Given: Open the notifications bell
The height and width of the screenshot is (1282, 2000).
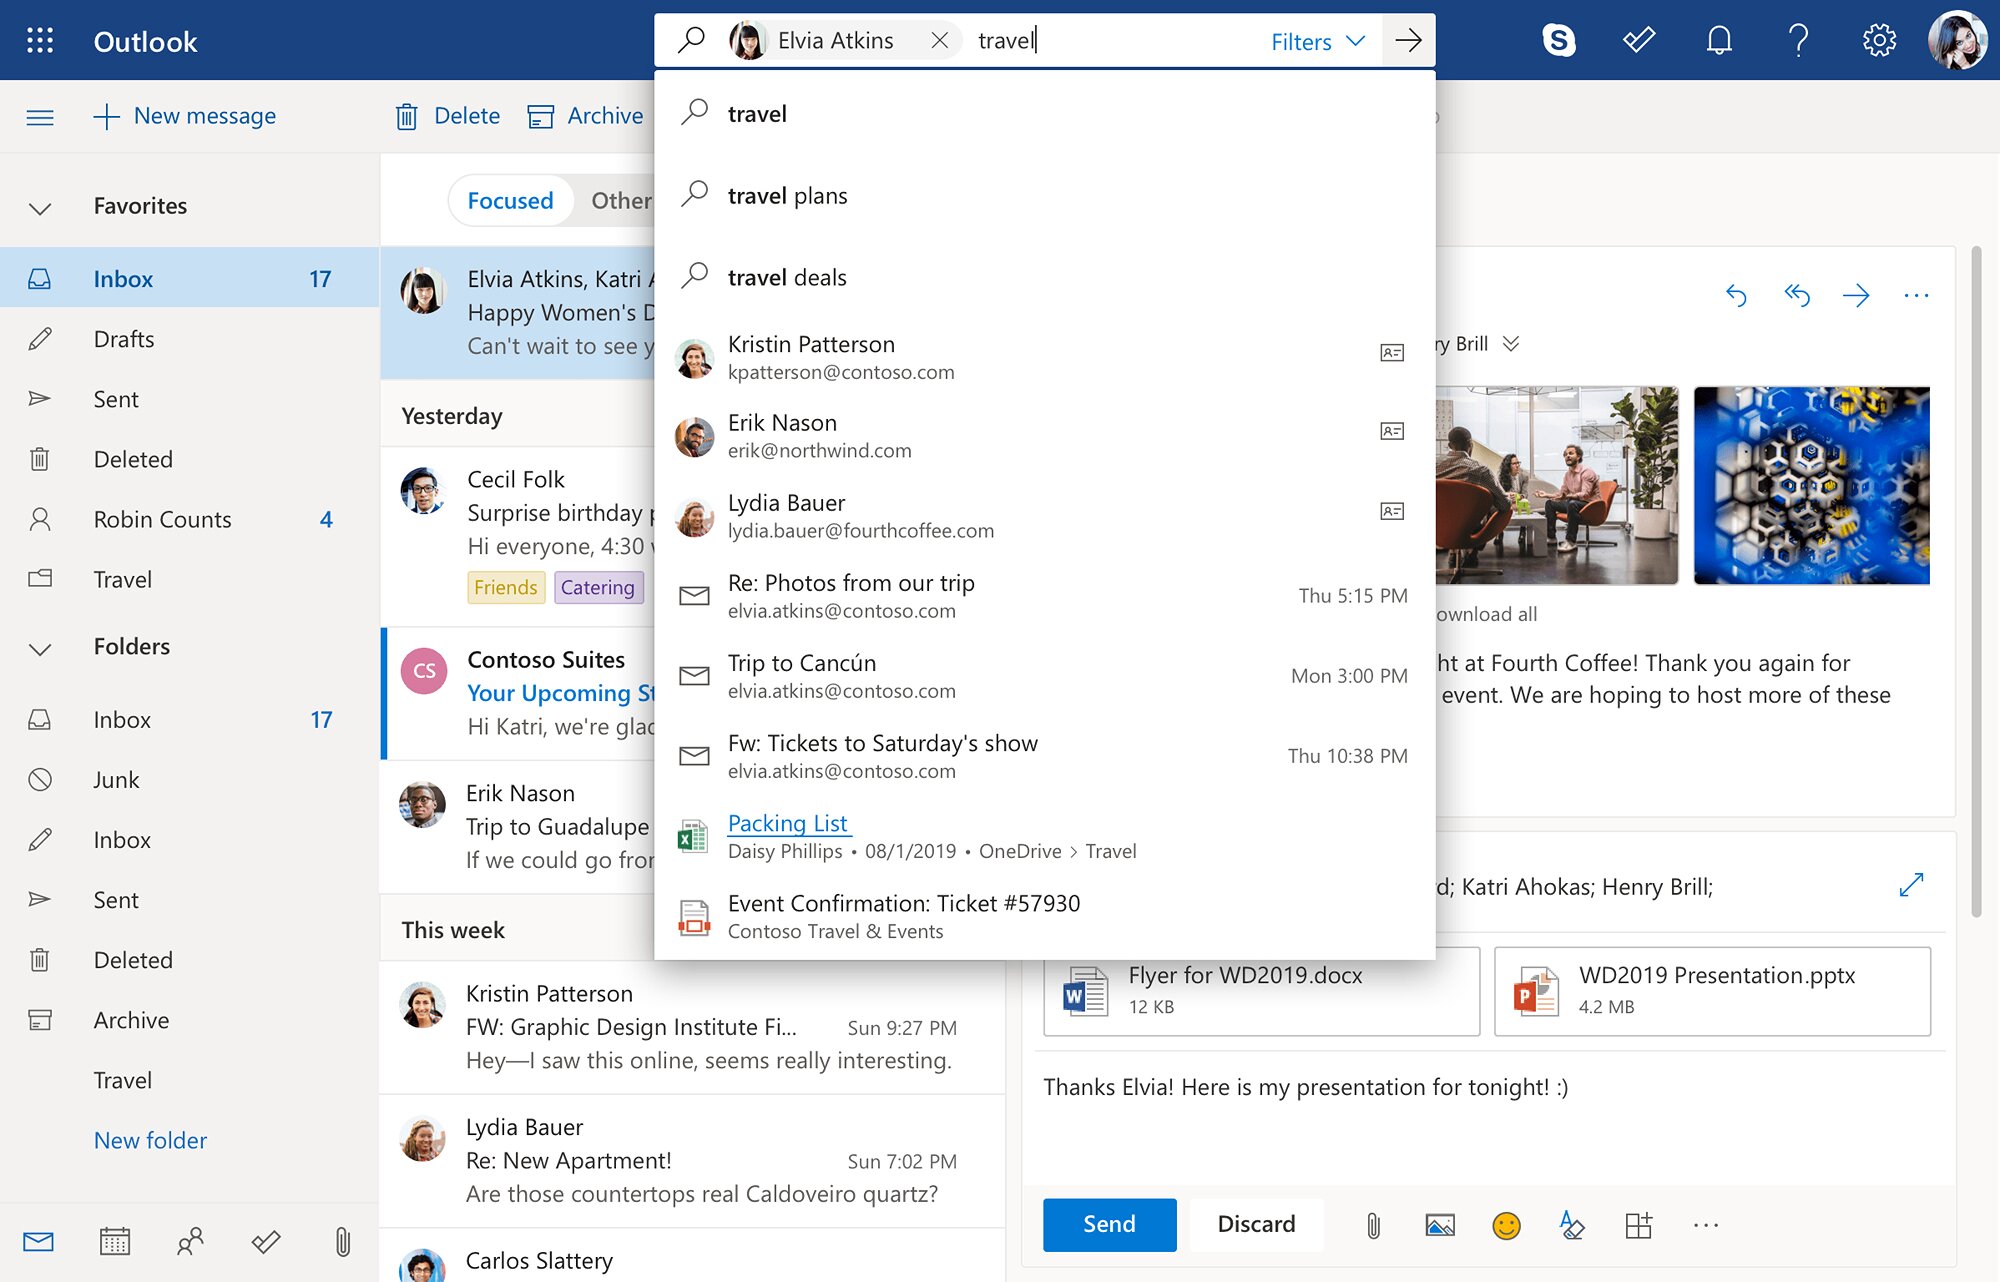Looking at the screenshot, I should coord(1718,41).
